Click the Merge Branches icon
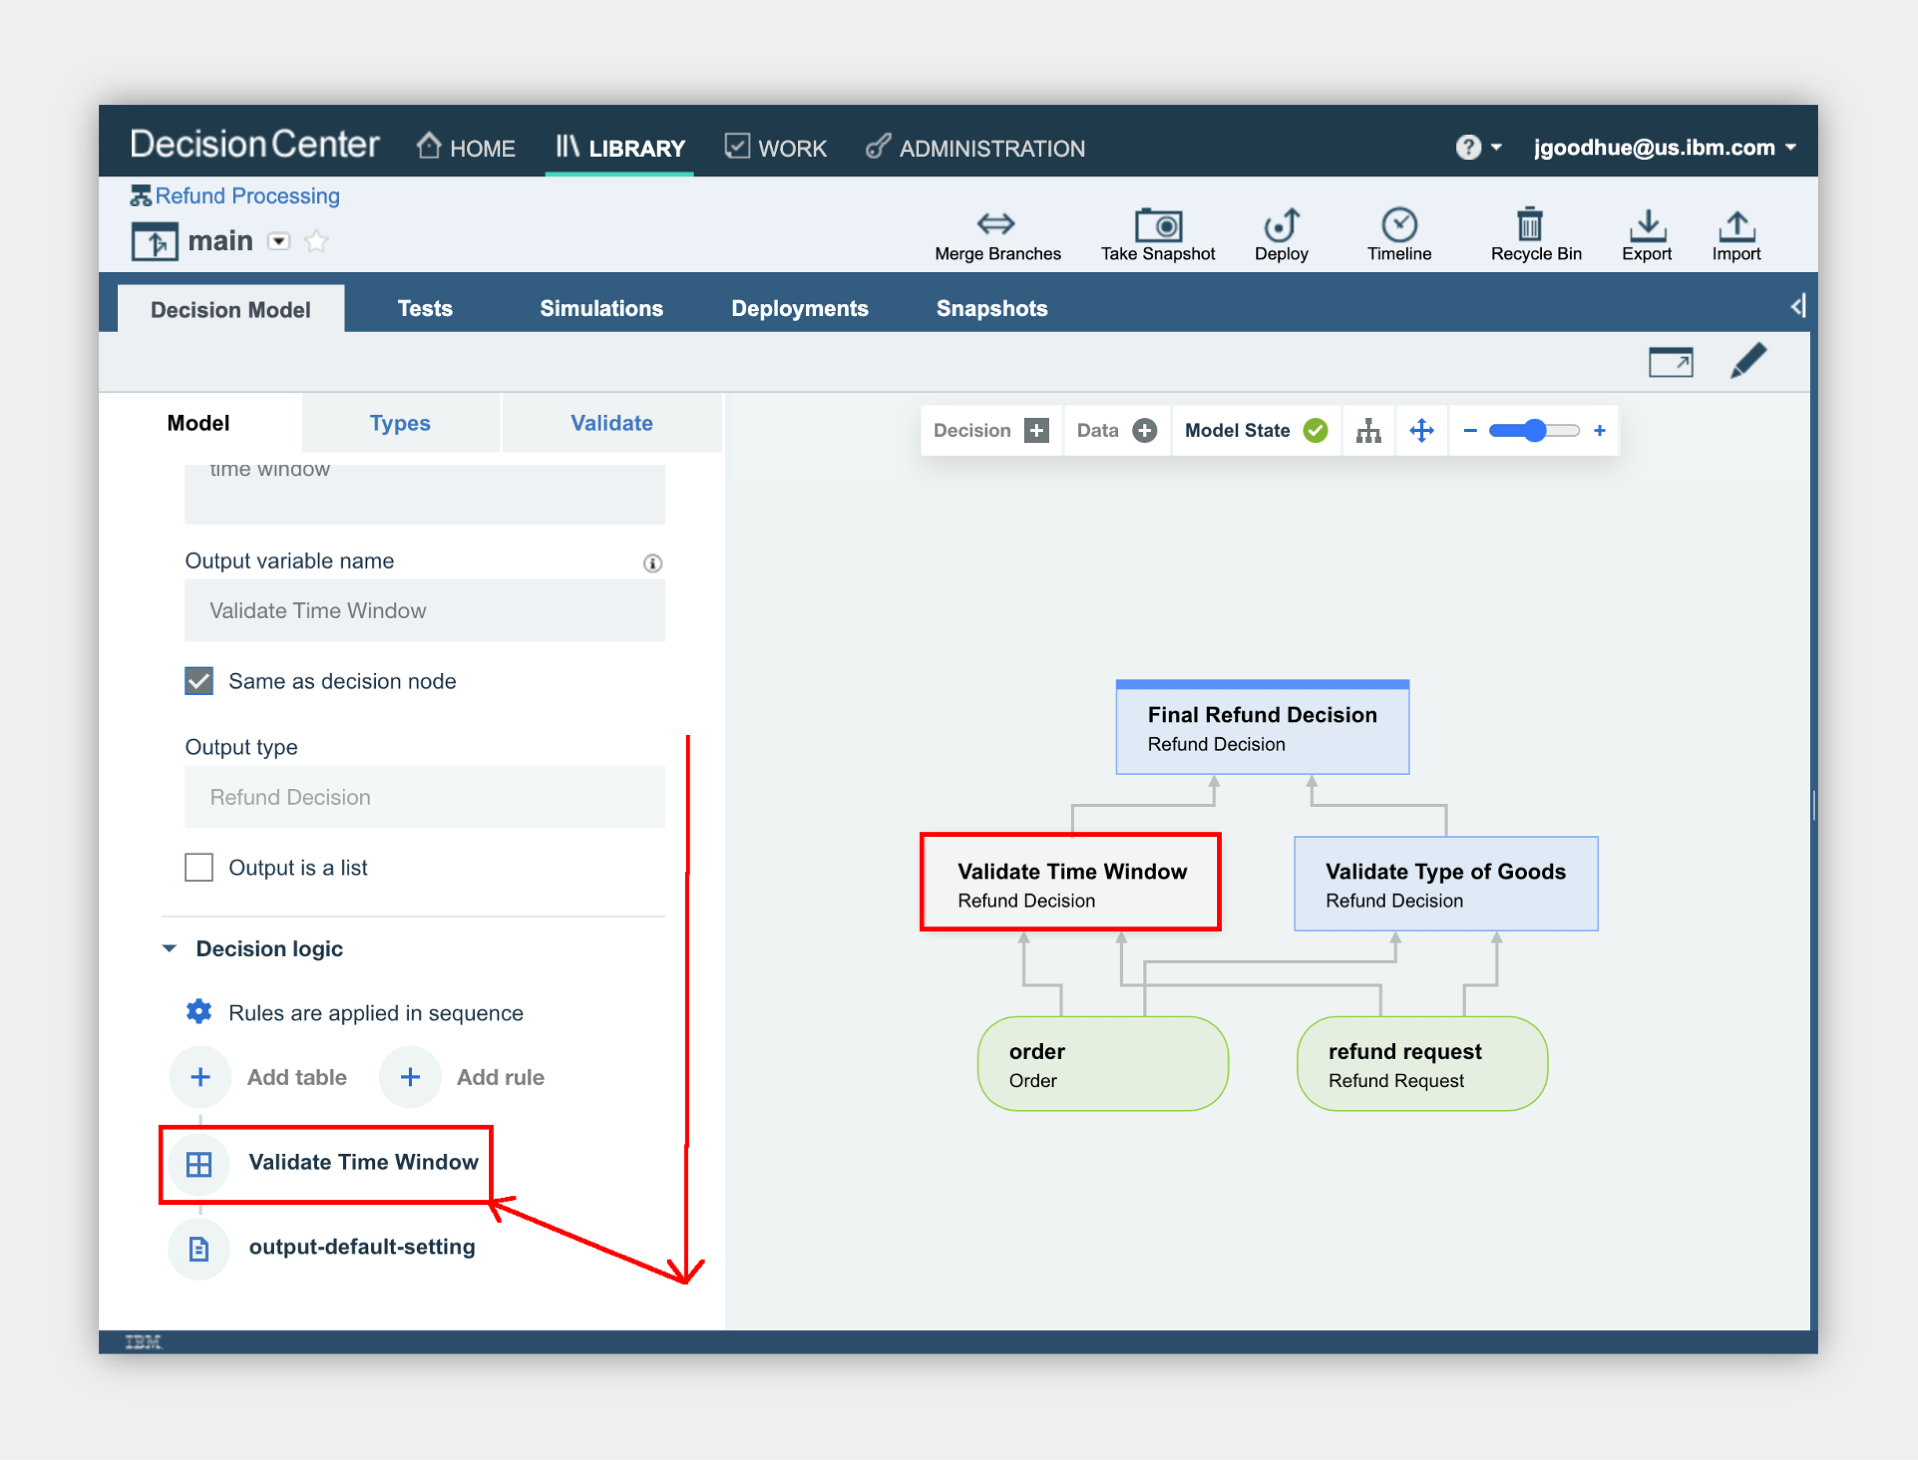 click(x=996, y=223)
